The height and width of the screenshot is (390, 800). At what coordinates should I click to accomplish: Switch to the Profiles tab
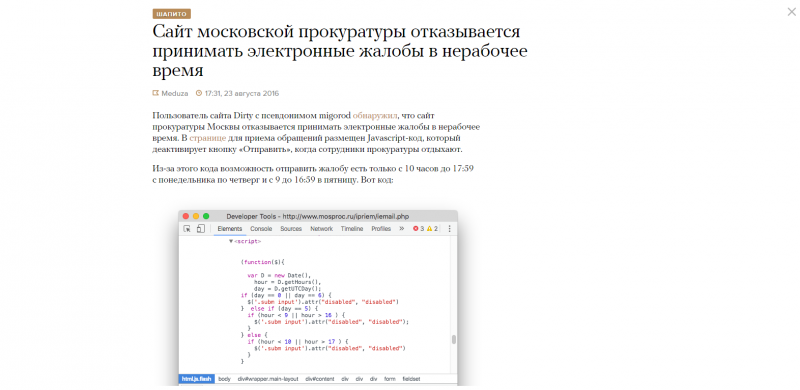381,229
